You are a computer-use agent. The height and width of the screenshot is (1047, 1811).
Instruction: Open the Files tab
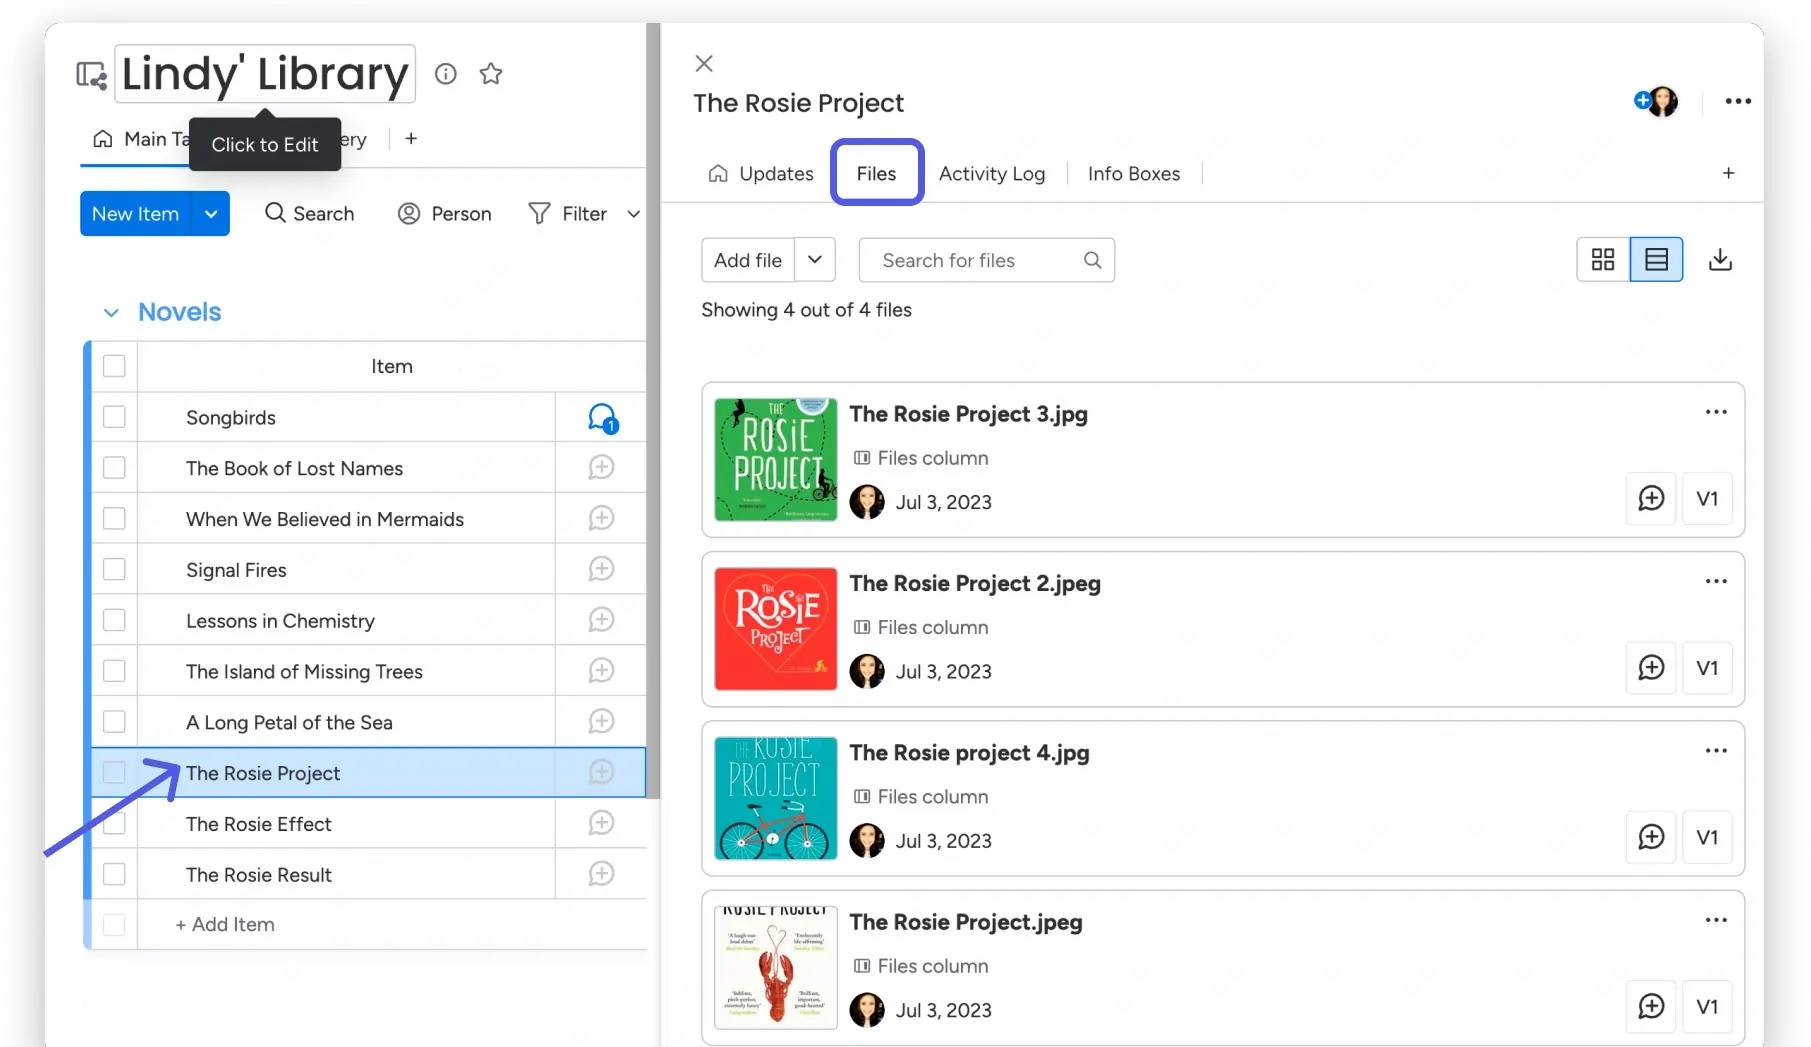876,174
